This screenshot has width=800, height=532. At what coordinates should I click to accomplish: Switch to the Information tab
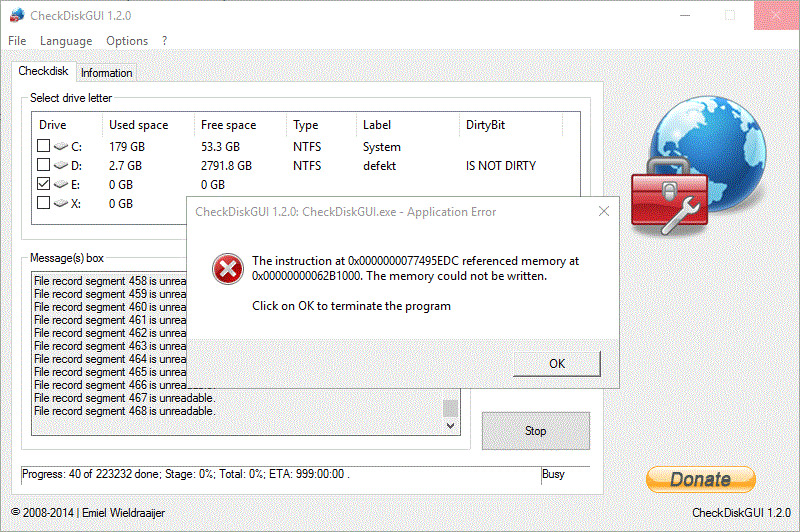(107, 73)
